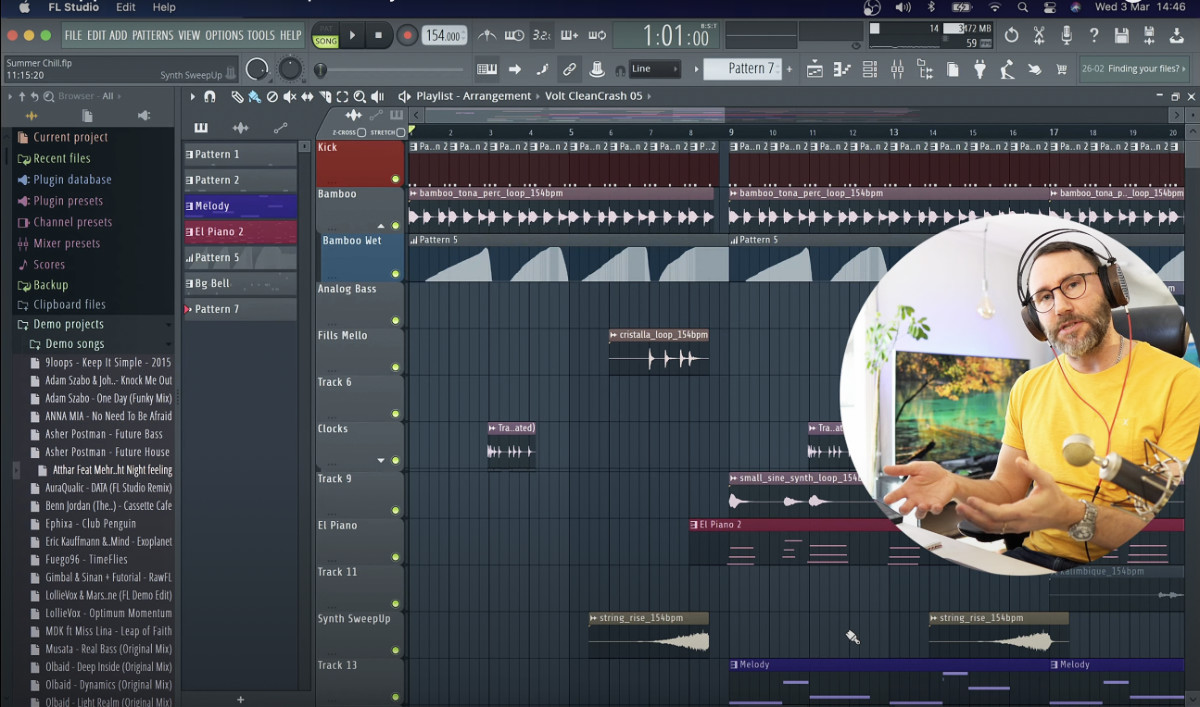Open the tempo tapper icon
The width and height of the screenshot is (1200, 707).
point(1006,69)
